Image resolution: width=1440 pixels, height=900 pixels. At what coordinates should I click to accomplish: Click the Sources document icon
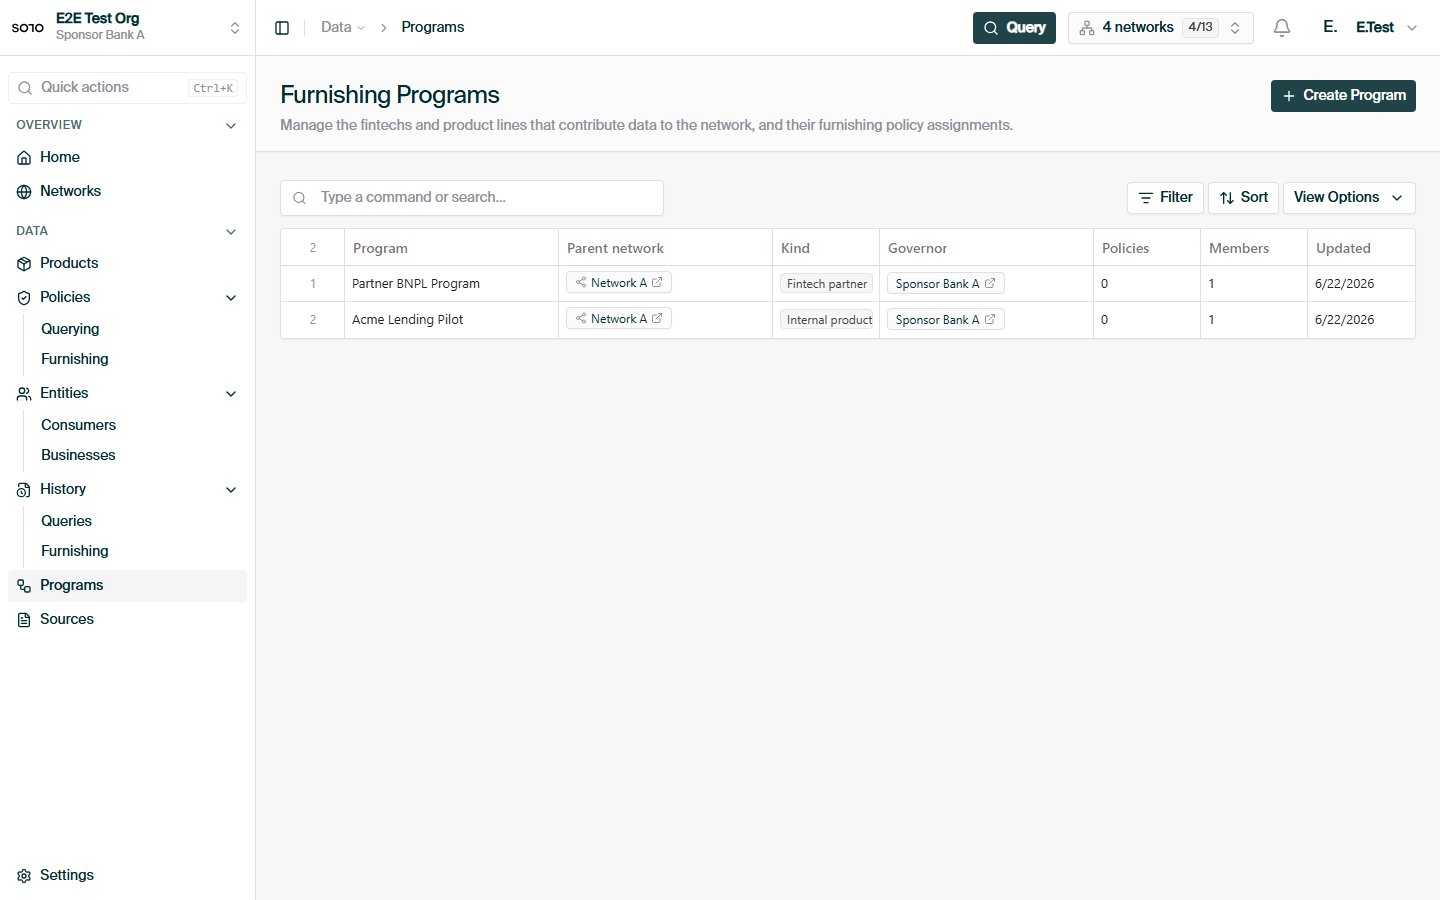pyautogui.click(x=24, y=620)
